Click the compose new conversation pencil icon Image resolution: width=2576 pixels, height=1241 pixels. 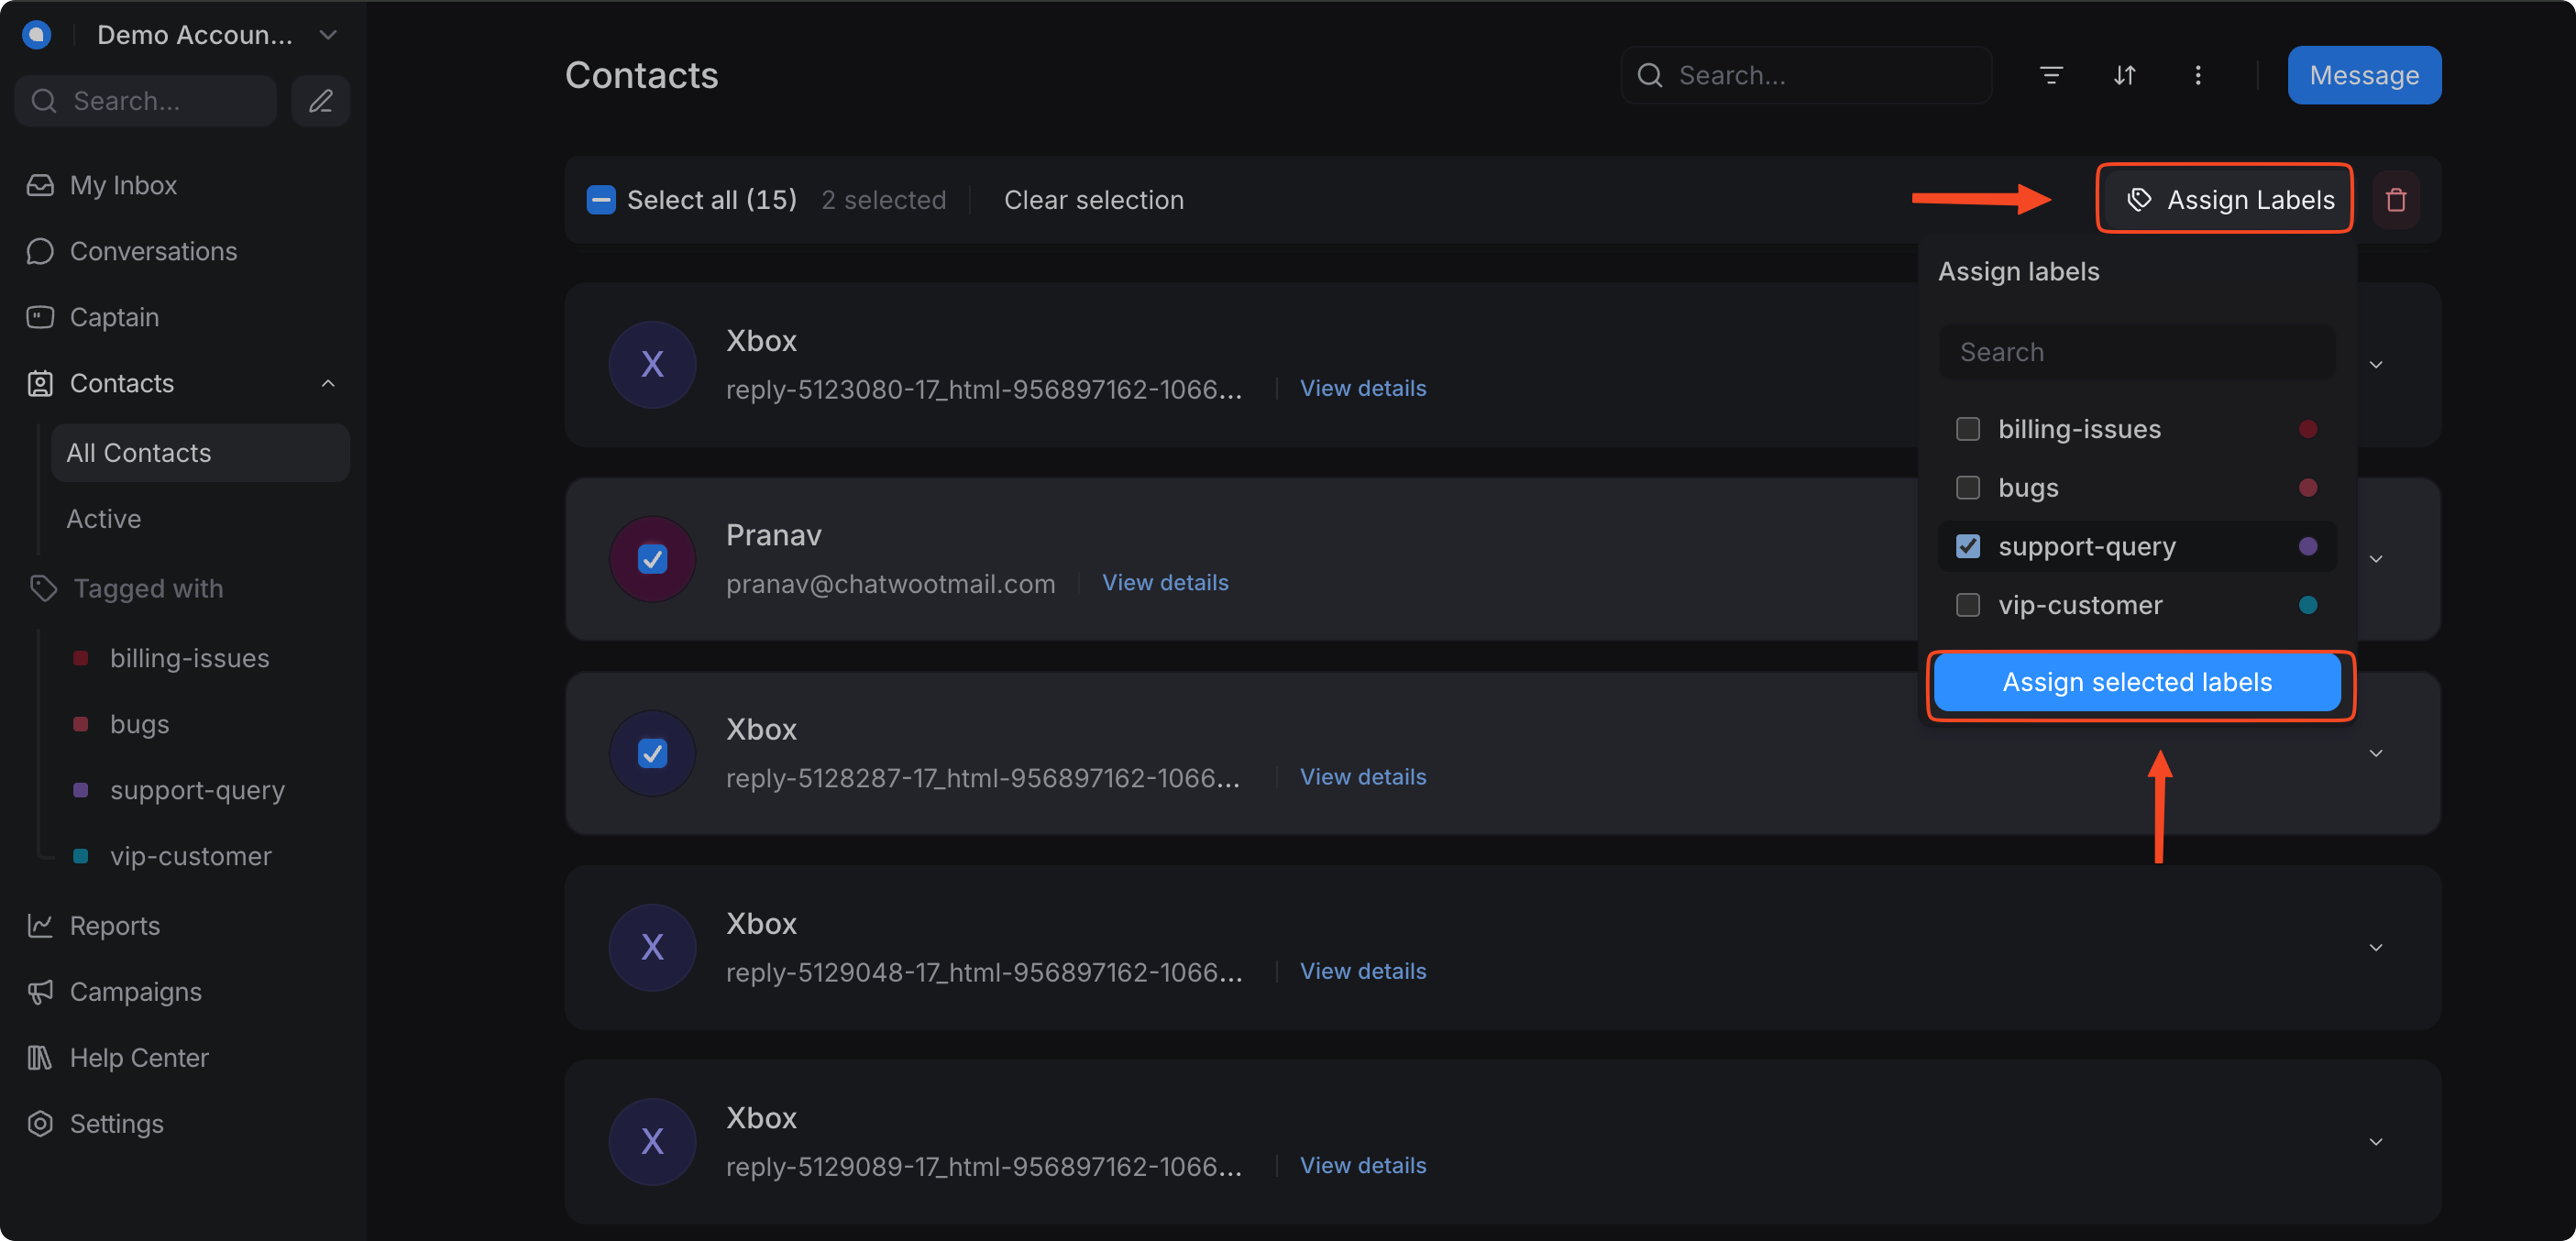(320, 101)
